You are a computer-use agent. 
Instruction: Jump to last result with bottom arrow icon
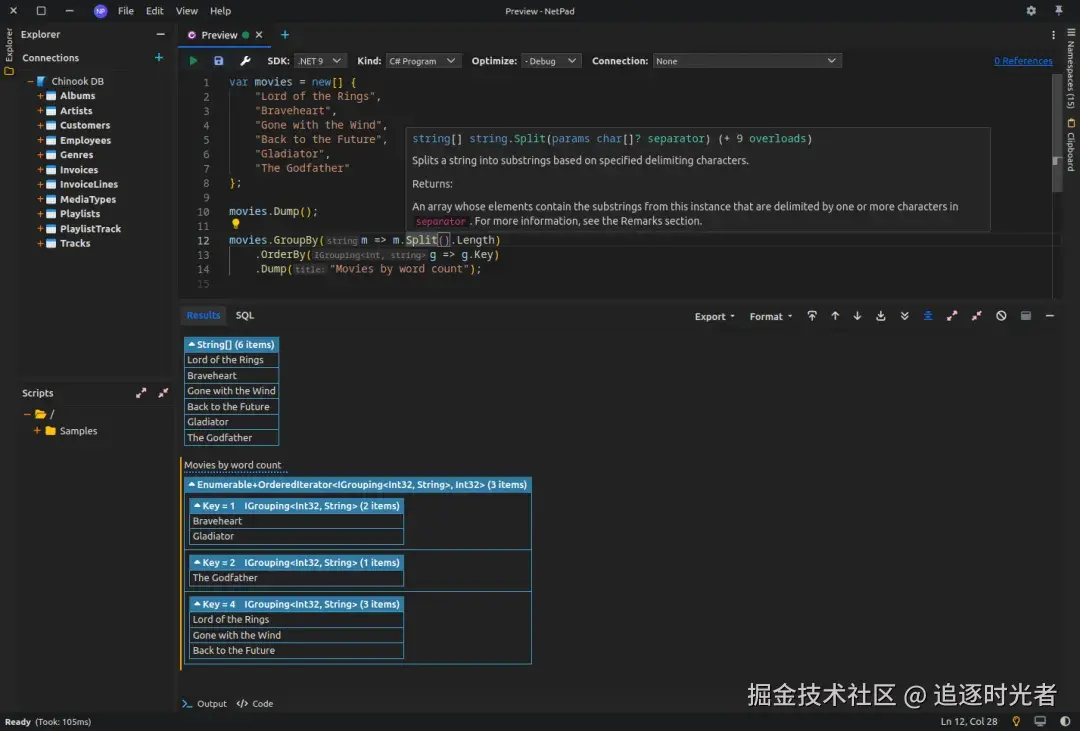click(x=880, y=316)
